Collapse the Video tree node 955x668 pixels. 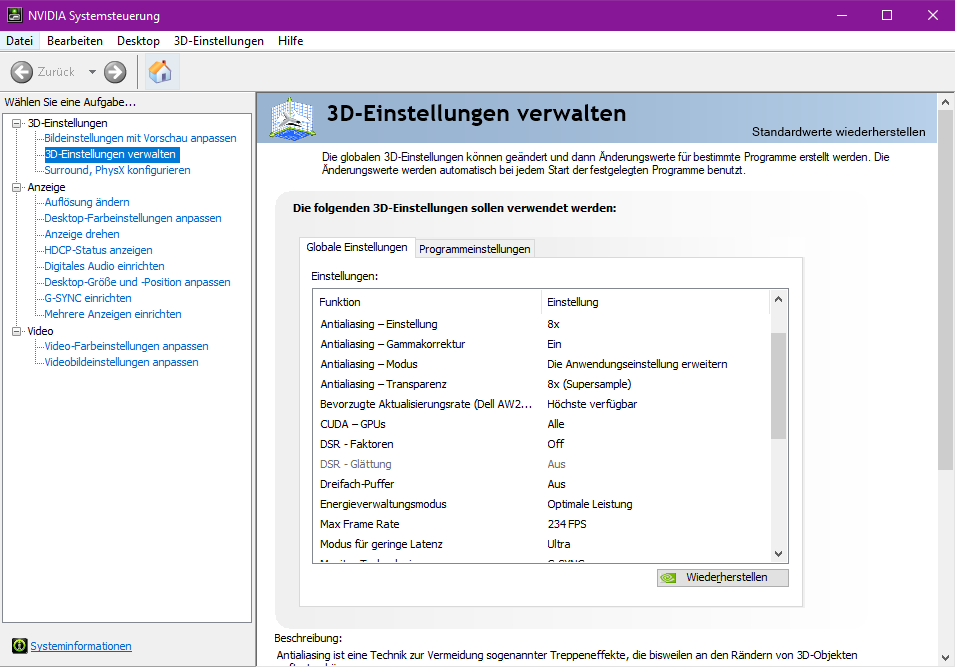pyautogui.click(x=16, y=331)
